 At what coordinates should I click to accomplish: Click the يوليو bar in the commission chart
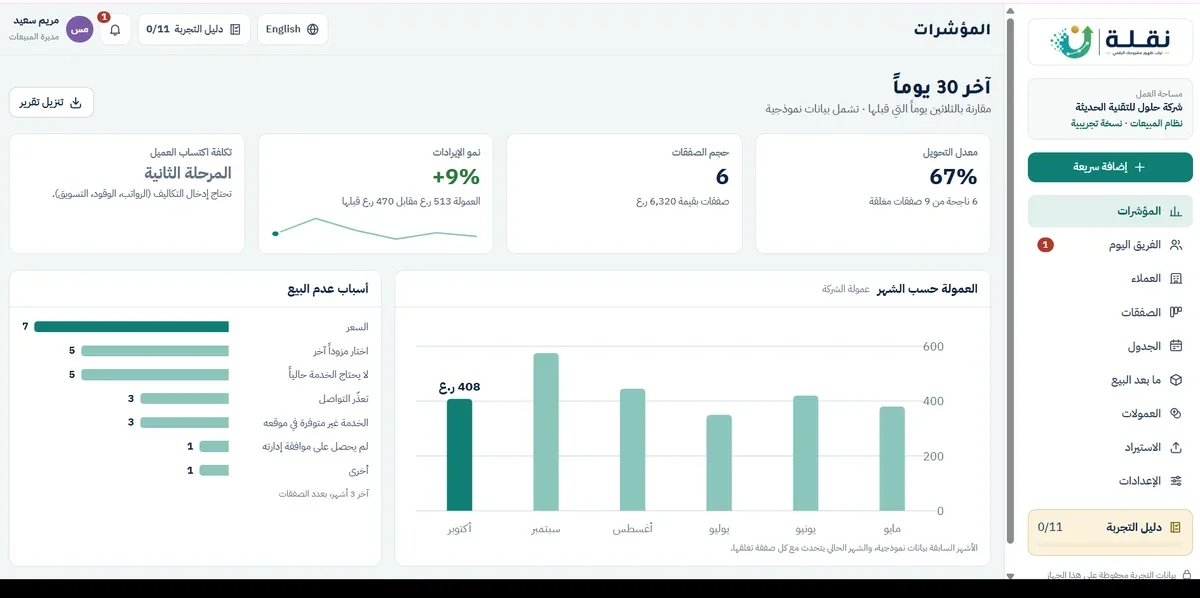click(719, 463)
